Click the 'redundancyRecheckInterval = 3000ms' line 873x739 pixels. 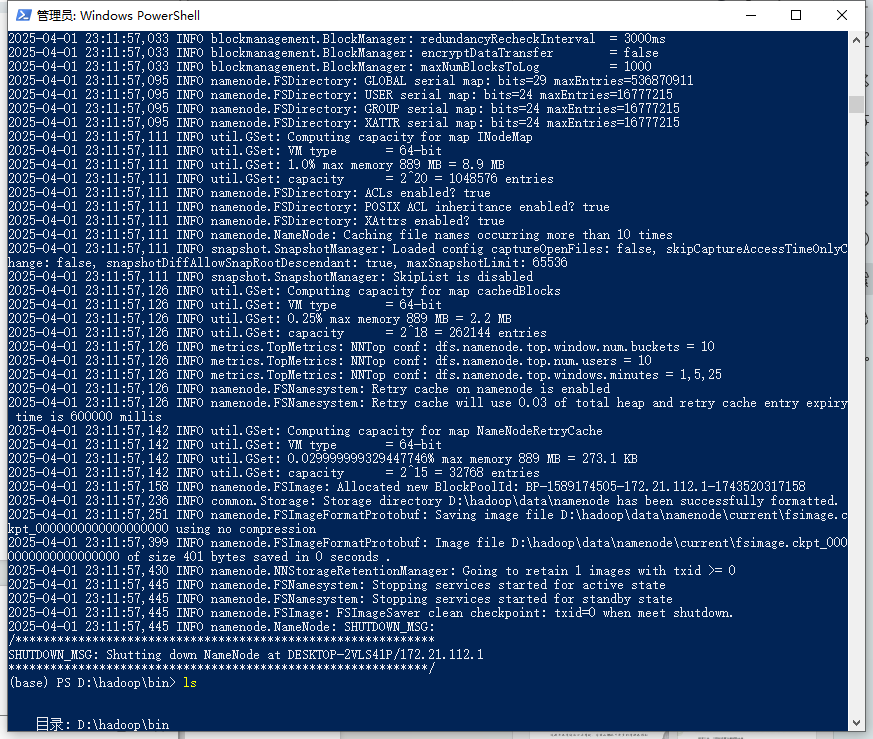337,39
